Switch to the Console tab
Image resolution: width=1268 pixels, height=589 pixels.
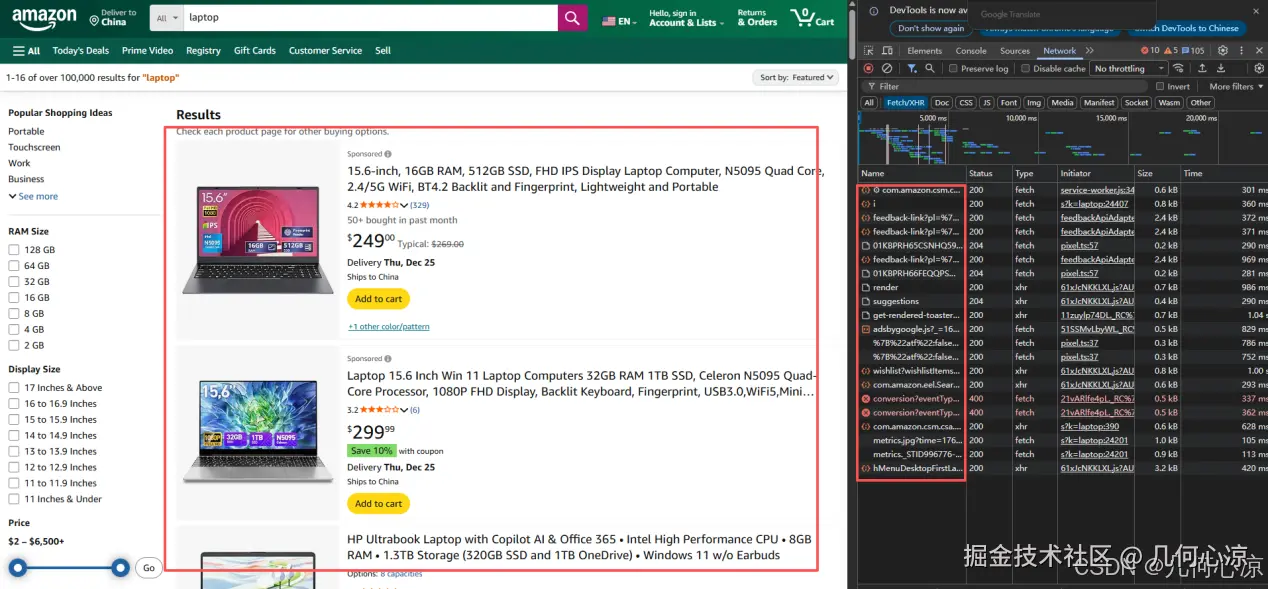pyautogui.click(x=970, y=50)
